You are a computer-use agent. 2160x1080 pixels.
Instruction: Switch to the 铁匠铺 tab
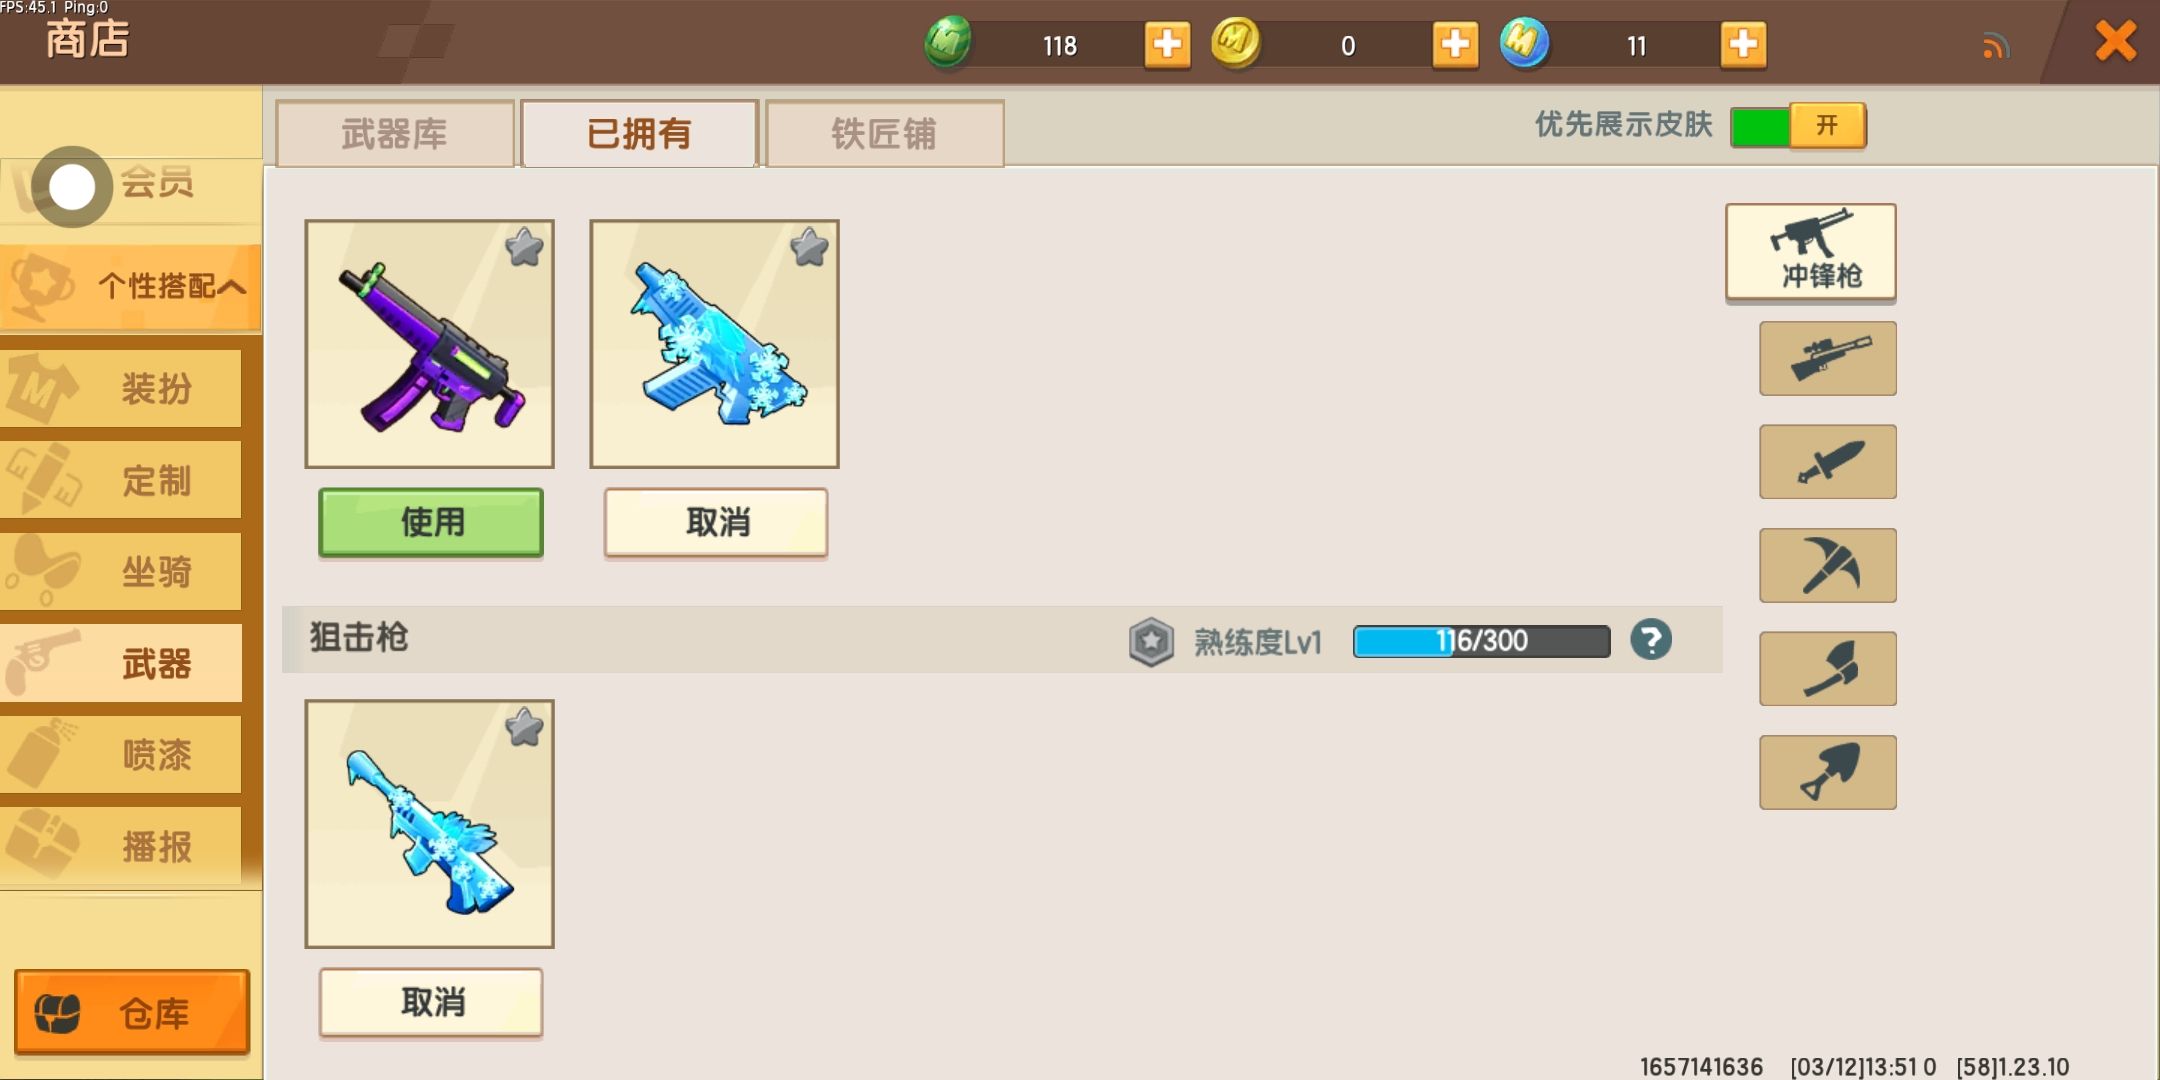click(x=885, y=133)
